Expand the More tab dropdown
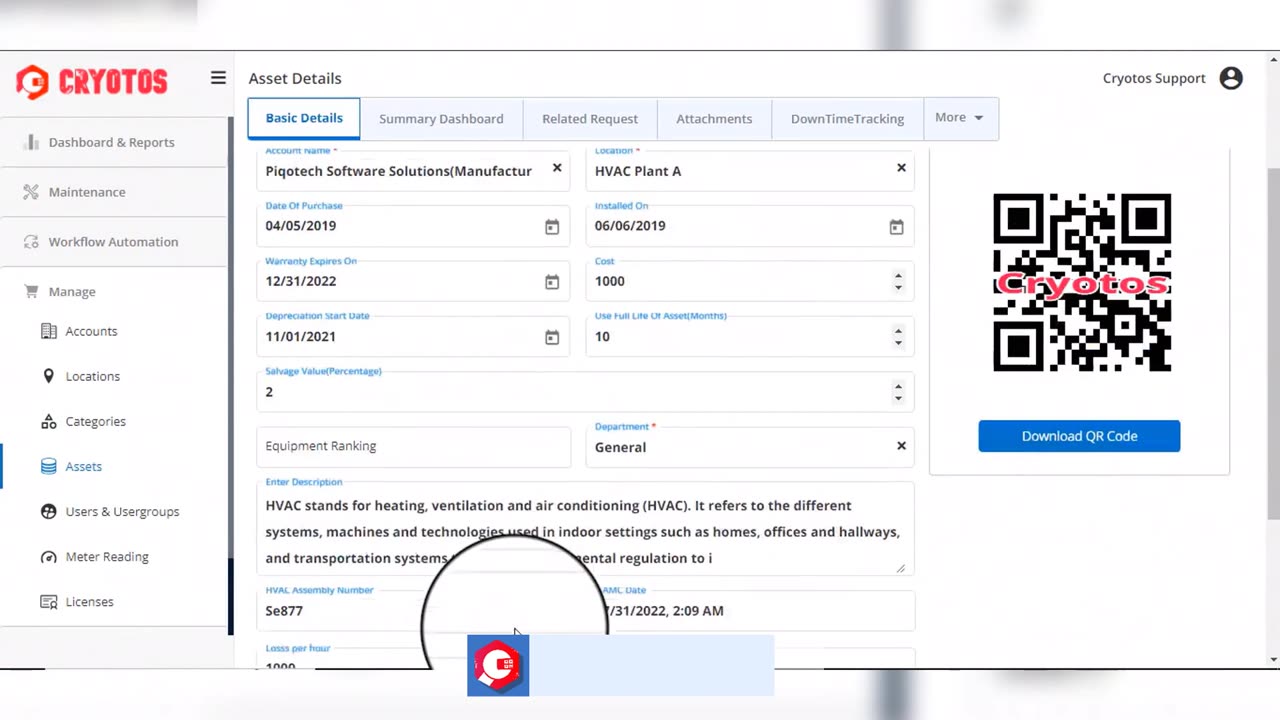Image resolution: width=1280 pixels, height=720 pixels. pyautogui.click(x=959, y=118)
